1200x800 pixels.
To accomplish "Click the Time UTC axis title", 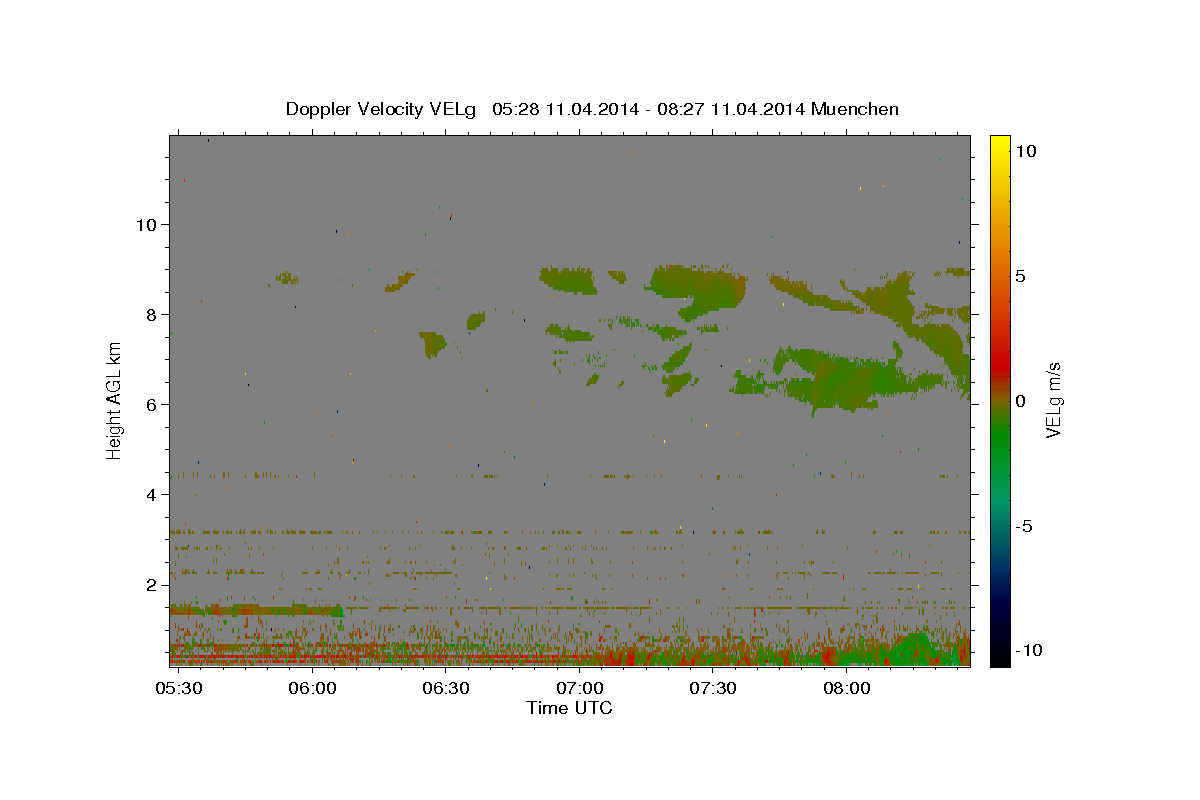I will (x=569, y=708).
